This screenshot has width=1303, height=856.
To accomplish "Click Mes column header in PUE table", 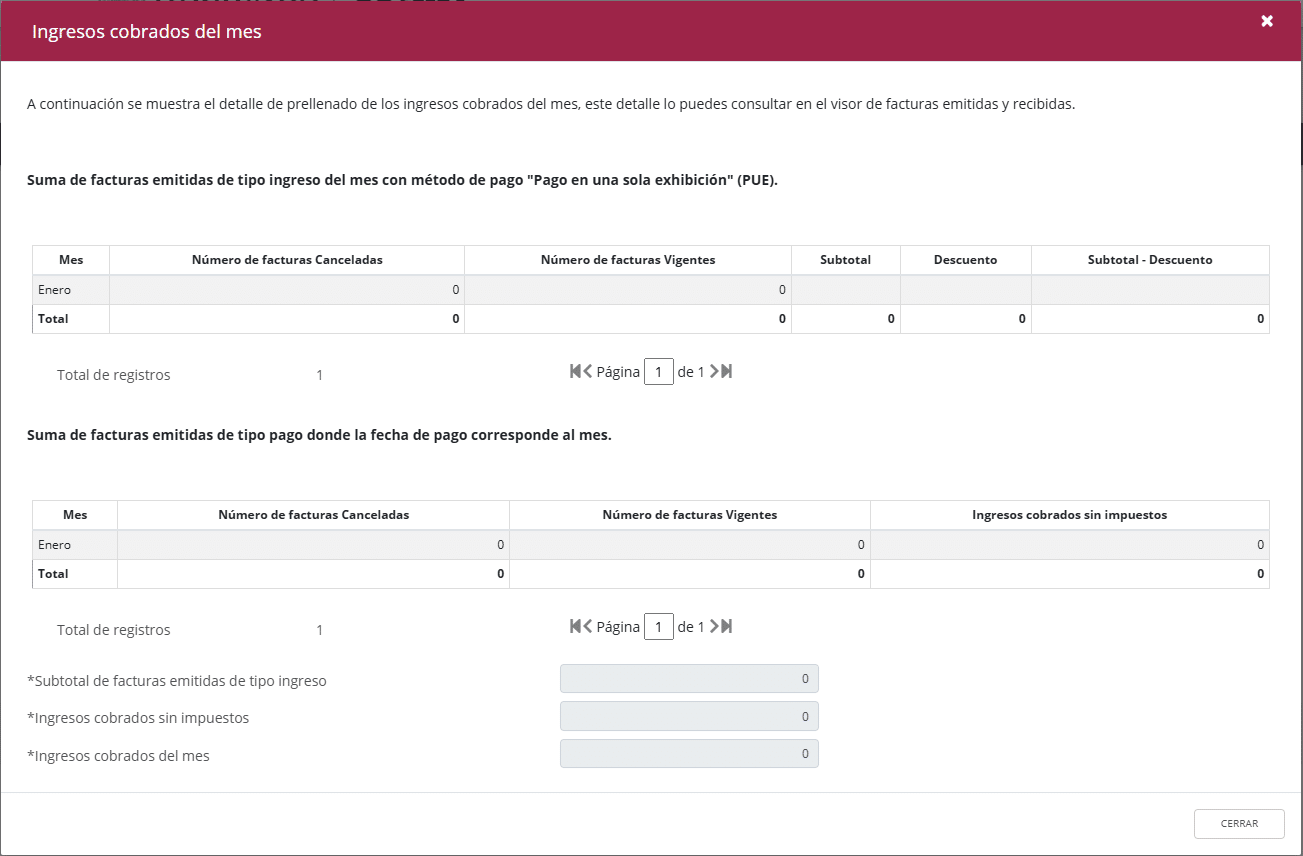I will click(71, 260).
